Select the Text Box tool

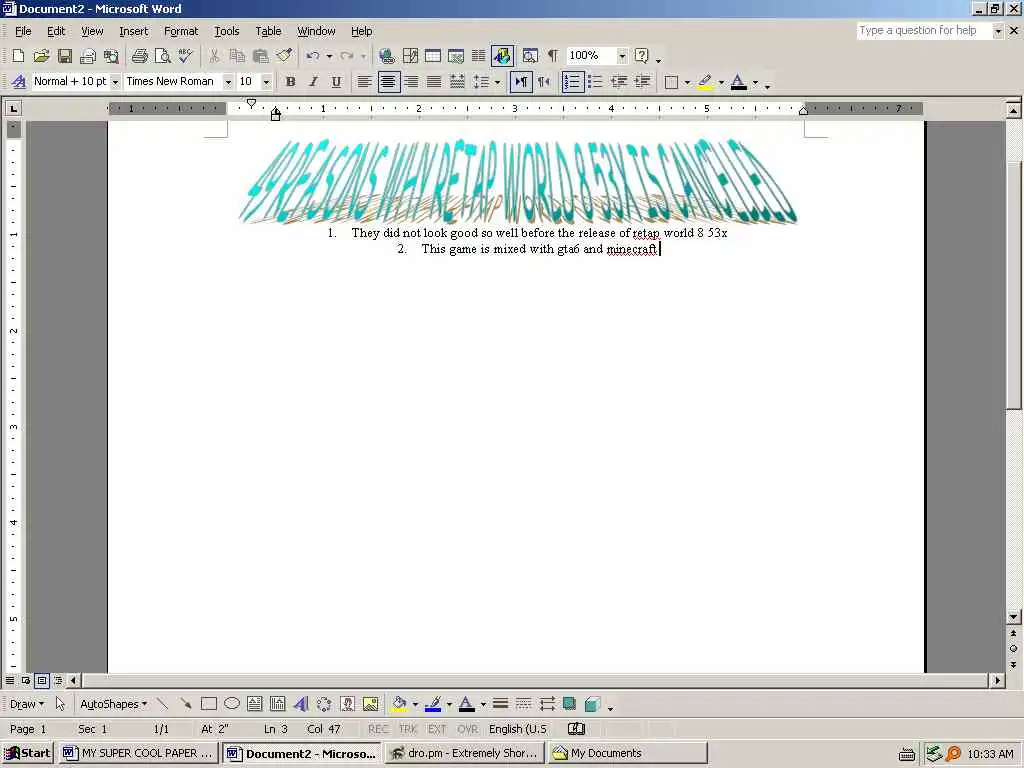(255, 704)
